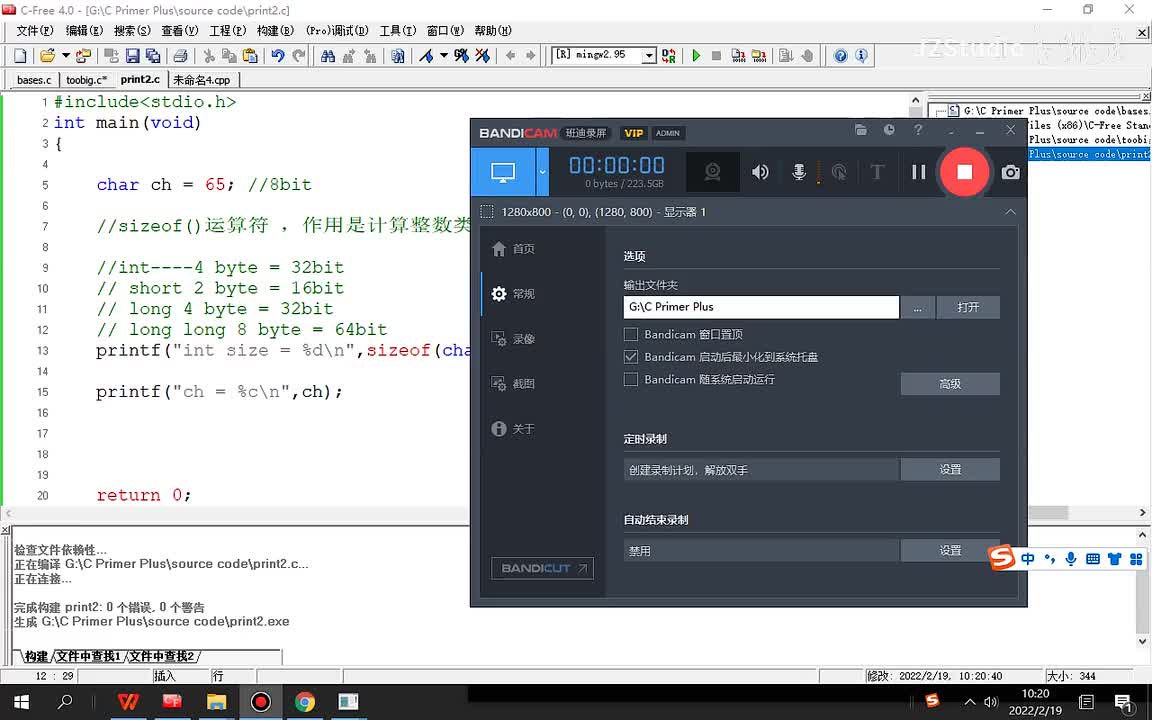Show hidden system tray icons chevron
This screenshot has height=720, width=1152.
[970, 702]
